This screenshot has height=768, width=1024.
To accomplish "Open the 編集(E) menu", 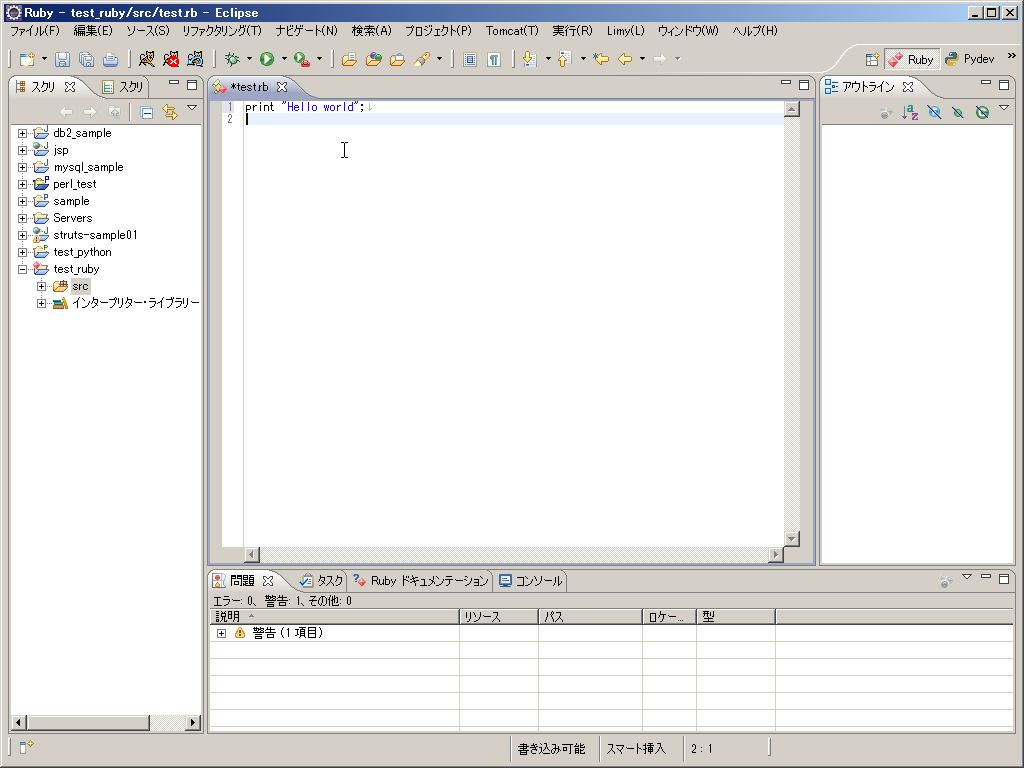I will click(x=93, y=31).
